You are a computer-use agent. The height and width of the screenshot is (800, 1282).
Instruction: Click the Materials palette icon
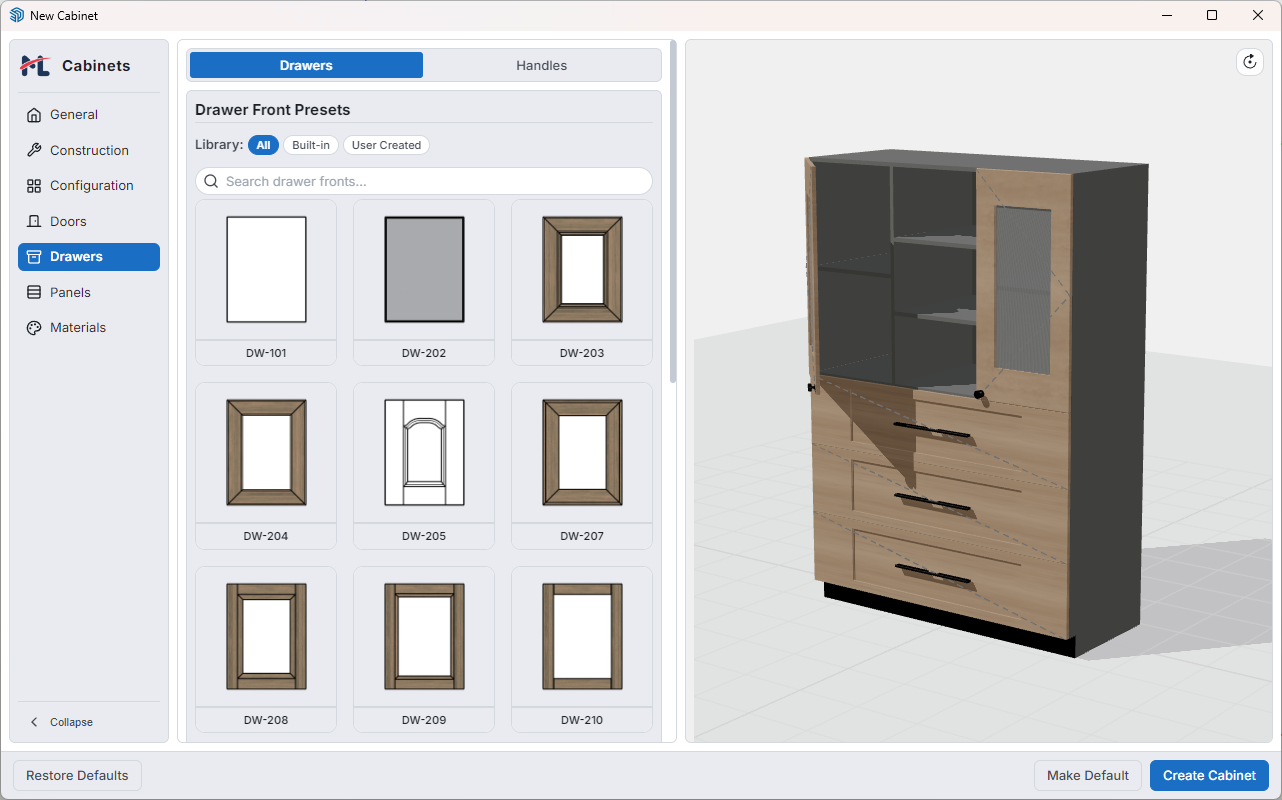point(34,328)
